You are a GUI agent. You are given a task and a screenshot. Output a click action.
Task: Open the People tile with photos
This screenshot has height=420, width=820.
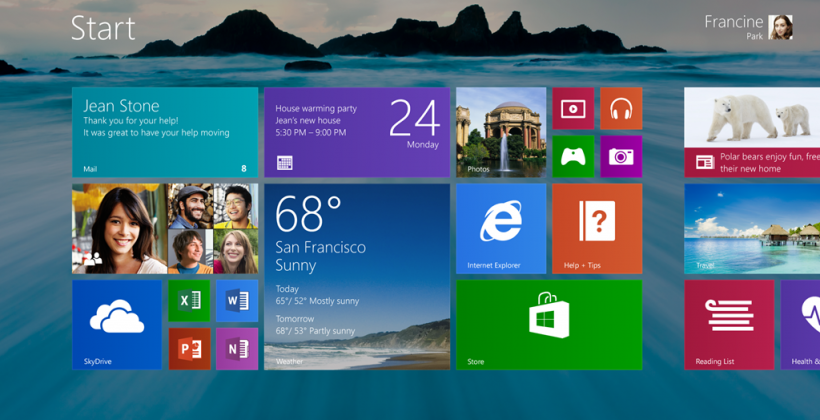165,229
